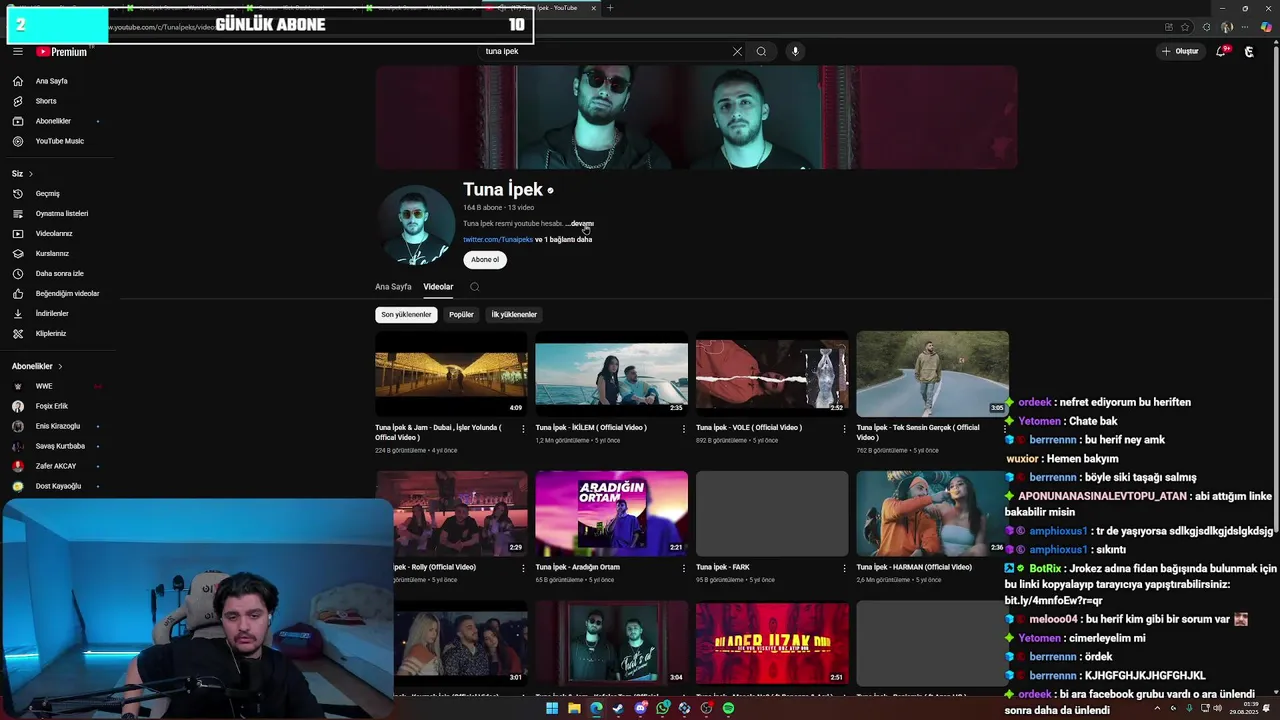Run search with the magnifier button
Image resolution: width=1280 pixels, height=720 pixels.
click(761, 51)
